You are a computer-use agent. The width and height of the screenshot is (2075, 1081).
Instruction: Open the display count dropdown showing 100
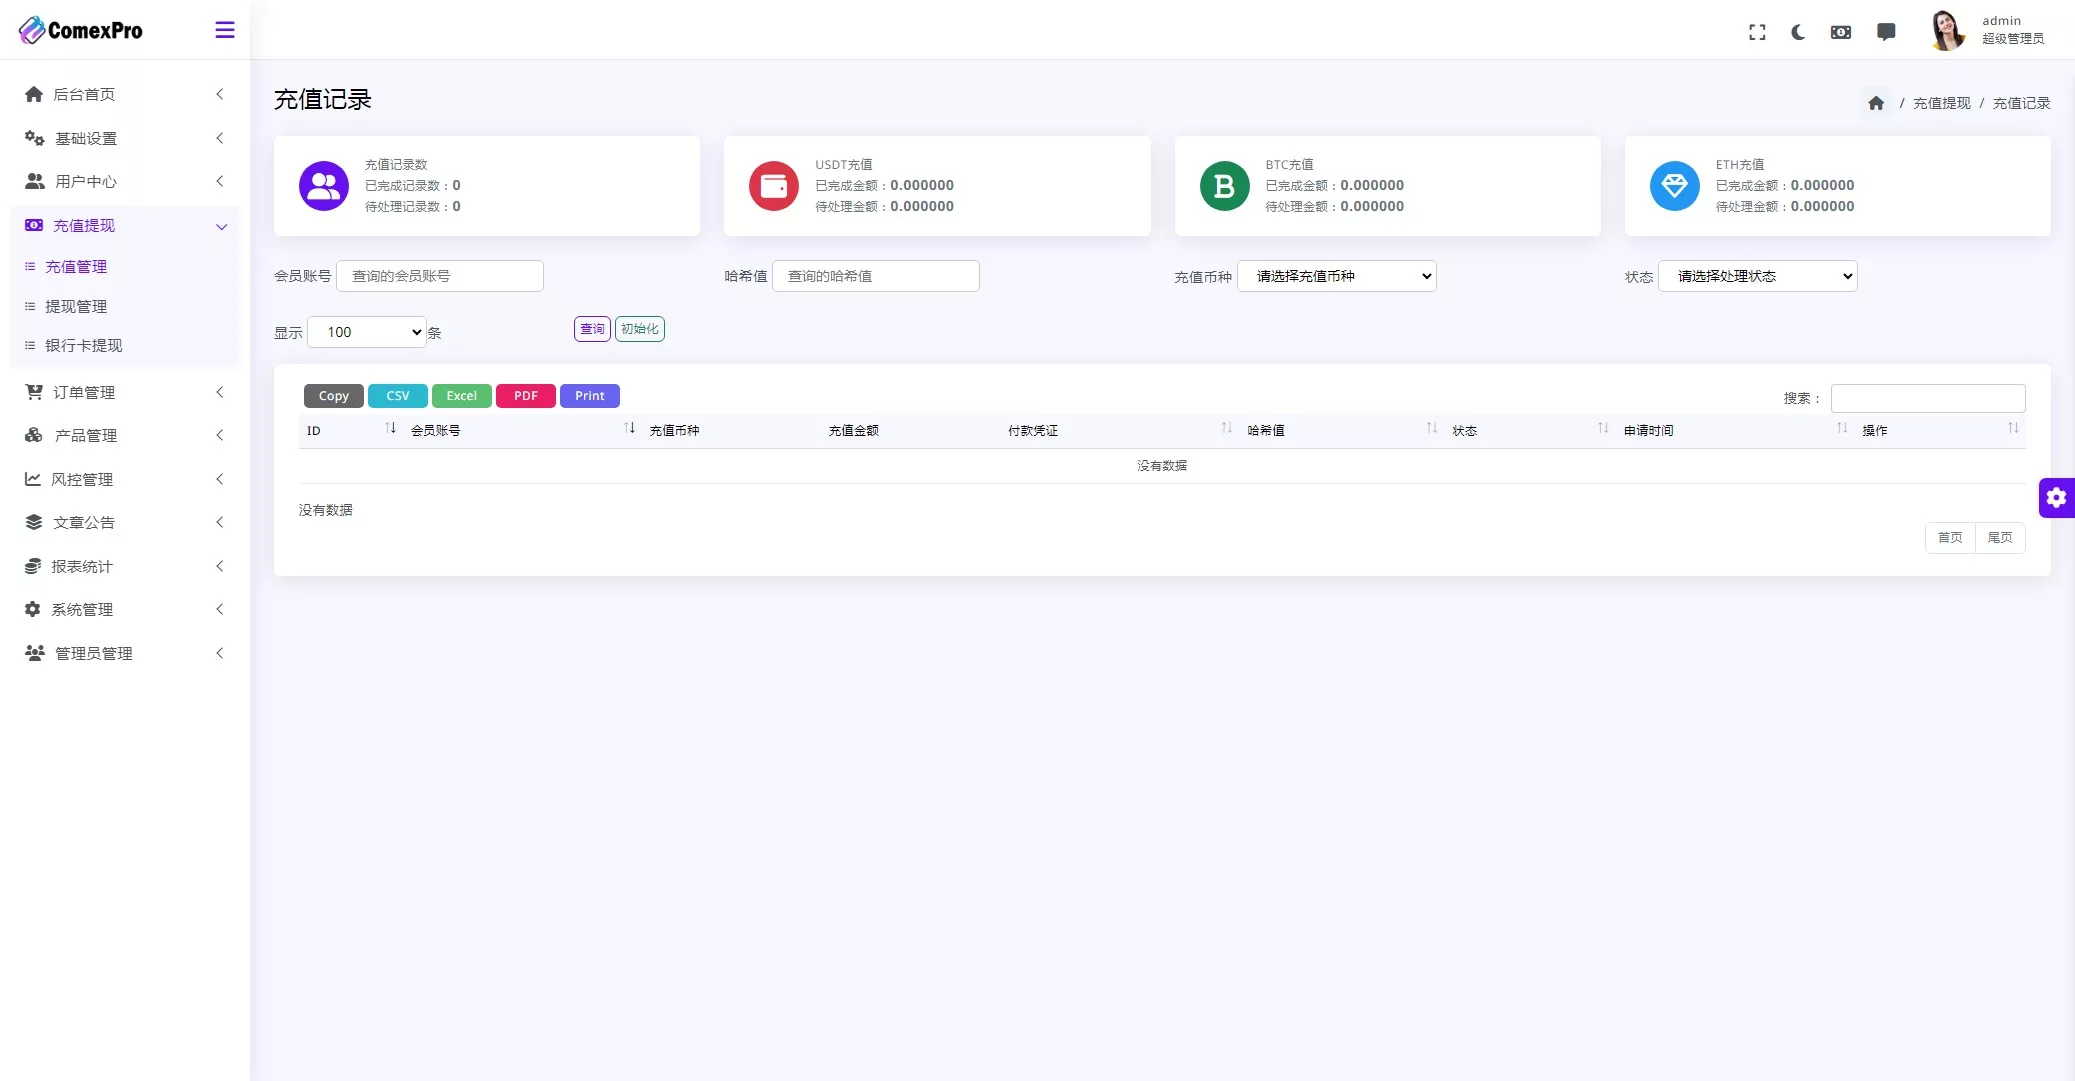point(367,332)
